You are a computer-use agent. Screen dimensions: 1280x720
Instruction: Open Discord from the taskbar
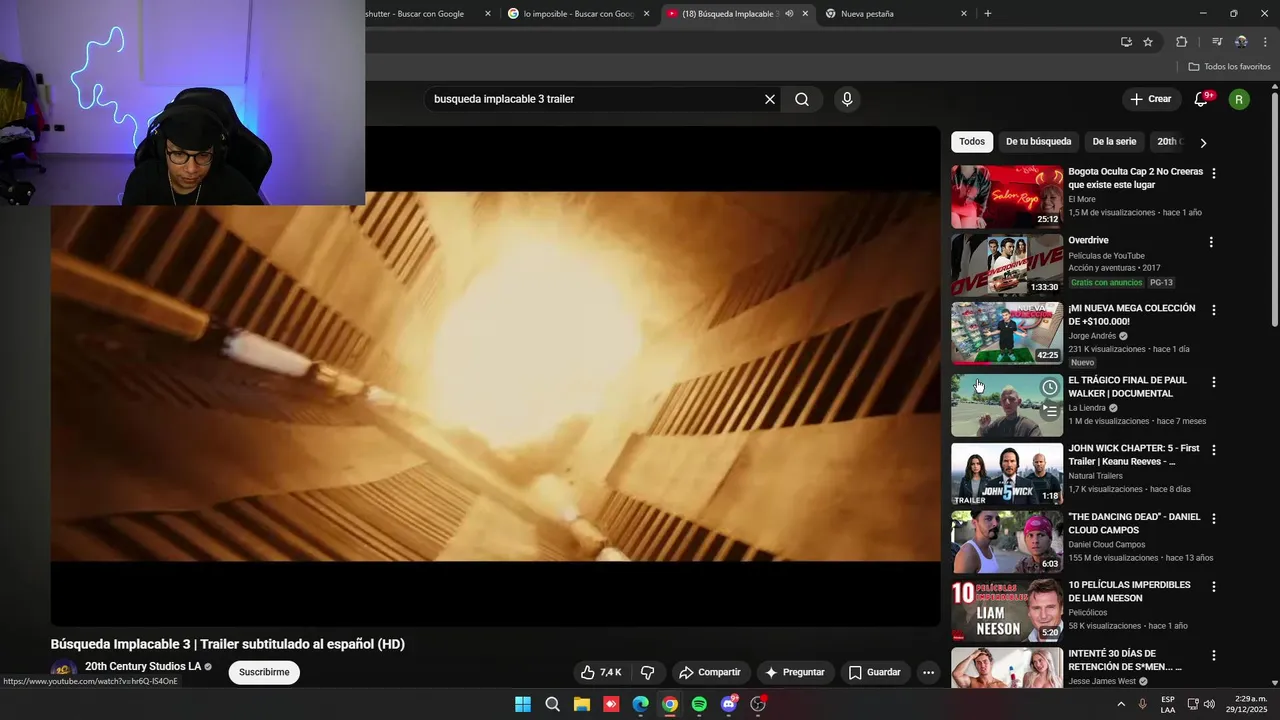[x=729, y=704]
